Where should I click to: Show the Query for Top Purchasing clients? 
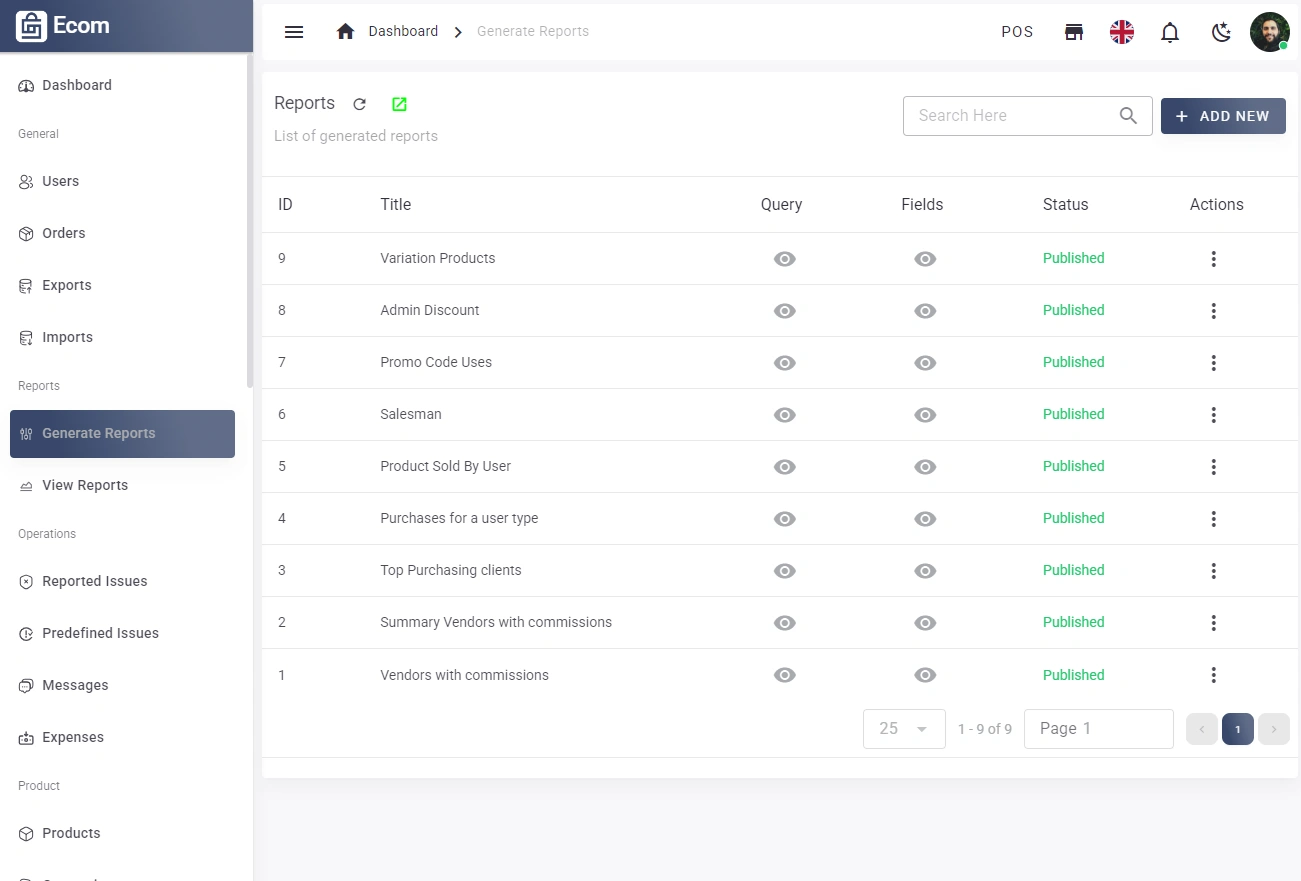click(x=784, y=570)
